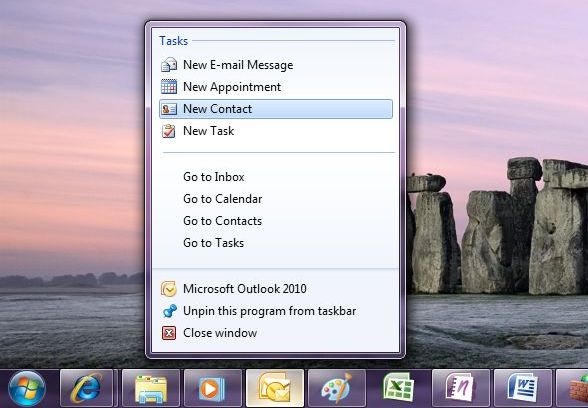Screen dimensions: 588x408
Task: Open Paint from the taskbar
Action: point(337,388)
